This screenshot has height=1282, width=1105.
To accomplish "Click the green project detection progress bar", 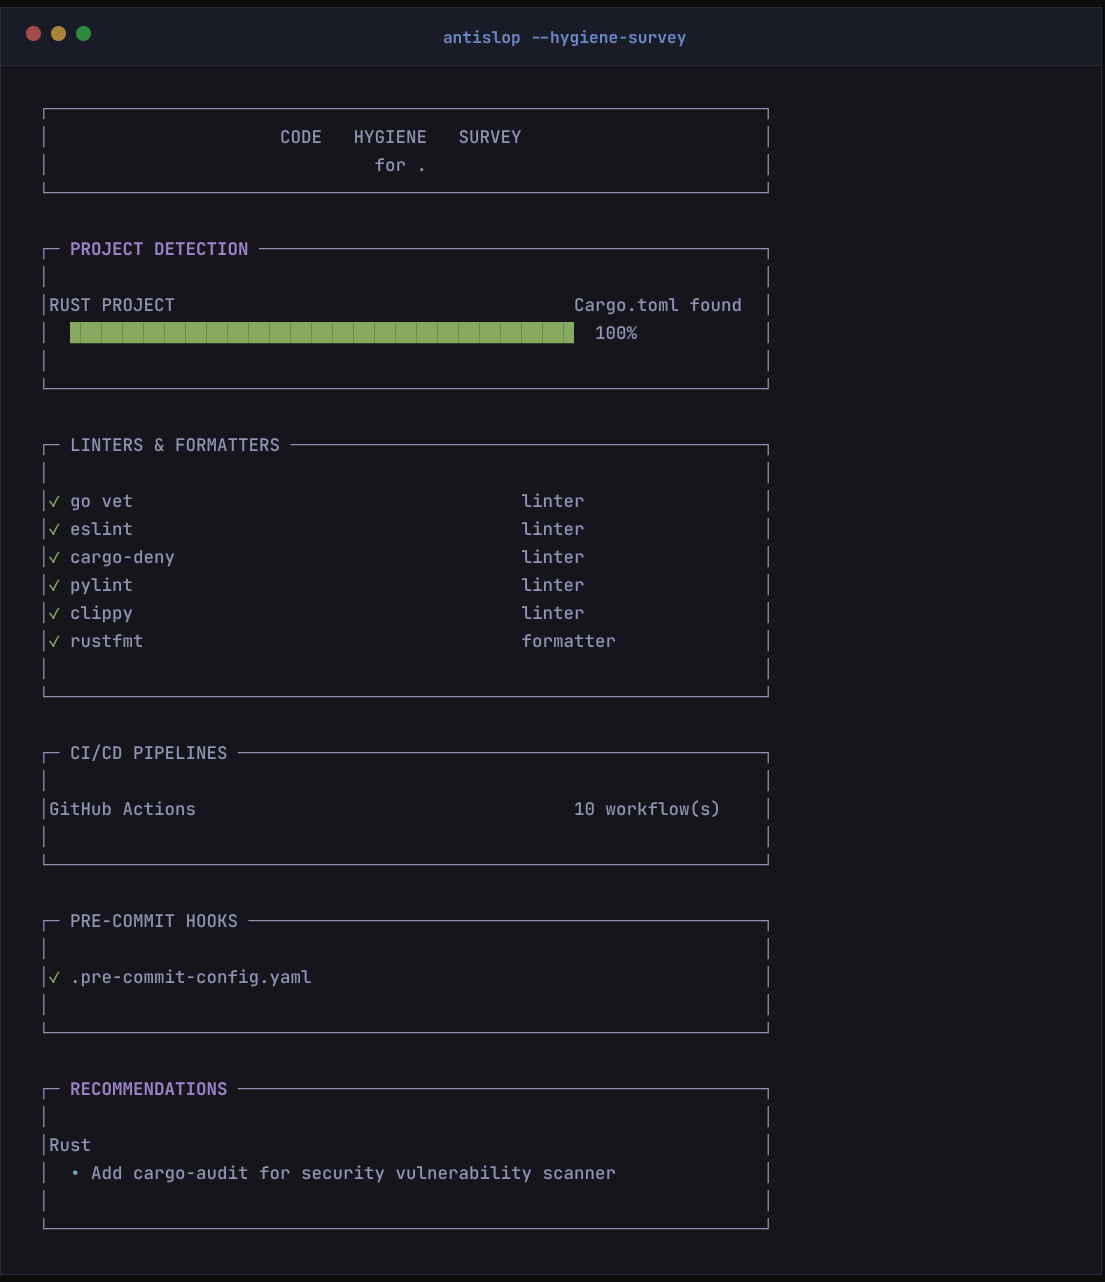I will (x=322, y=333).
